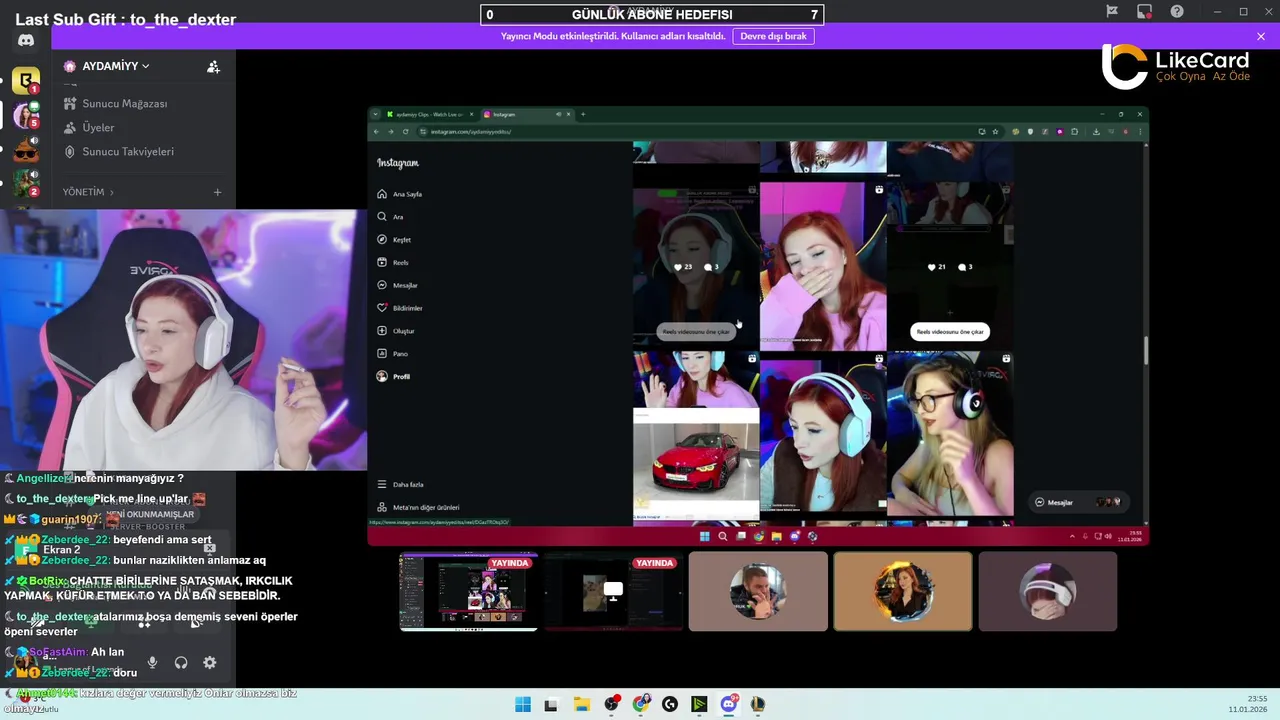Toggle Discord headphone deafen
Screen dimensions: 1280x720
tap(181, 662)
